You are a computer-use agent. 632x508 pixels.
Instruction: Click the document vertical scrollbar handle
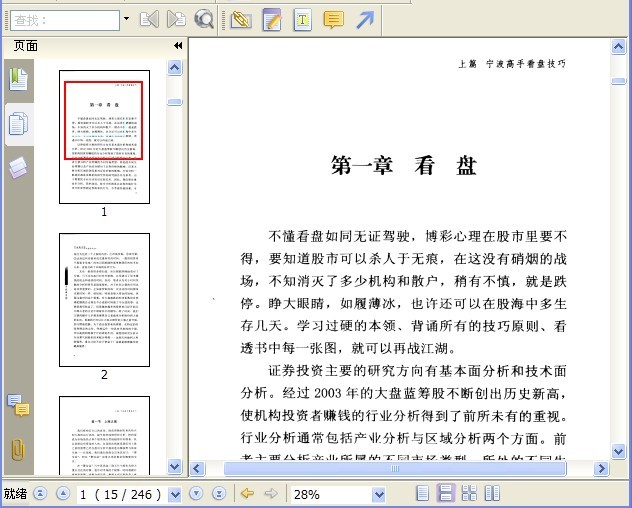click(618, 81)
